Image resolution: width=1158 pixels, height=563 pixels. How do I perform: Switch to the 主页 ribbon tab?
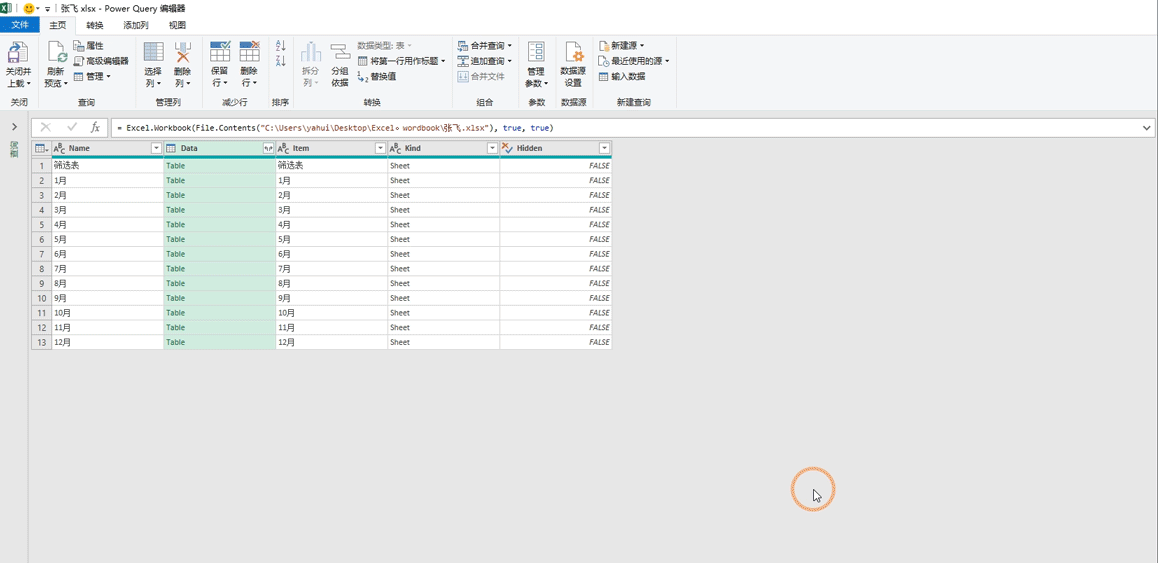[x=58, y=25]
